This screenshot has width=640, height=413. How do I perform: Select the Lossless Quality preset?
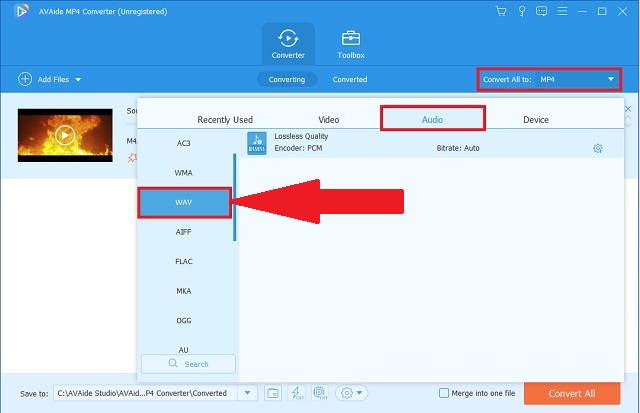coord(431,143)
